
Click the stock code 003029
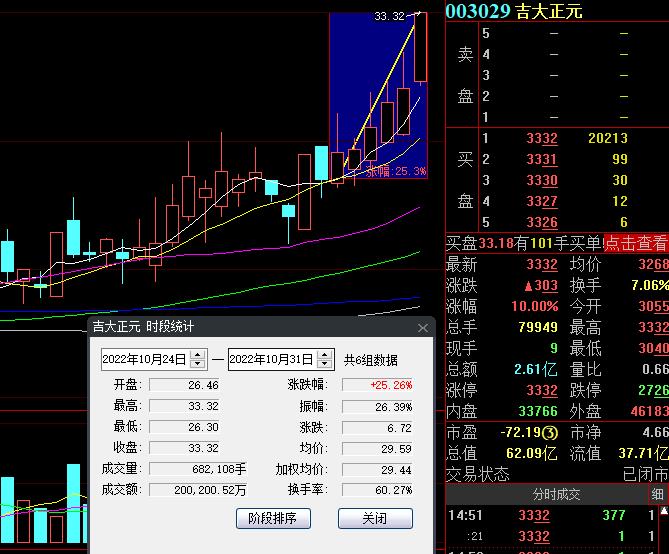[x=477, y=12]
